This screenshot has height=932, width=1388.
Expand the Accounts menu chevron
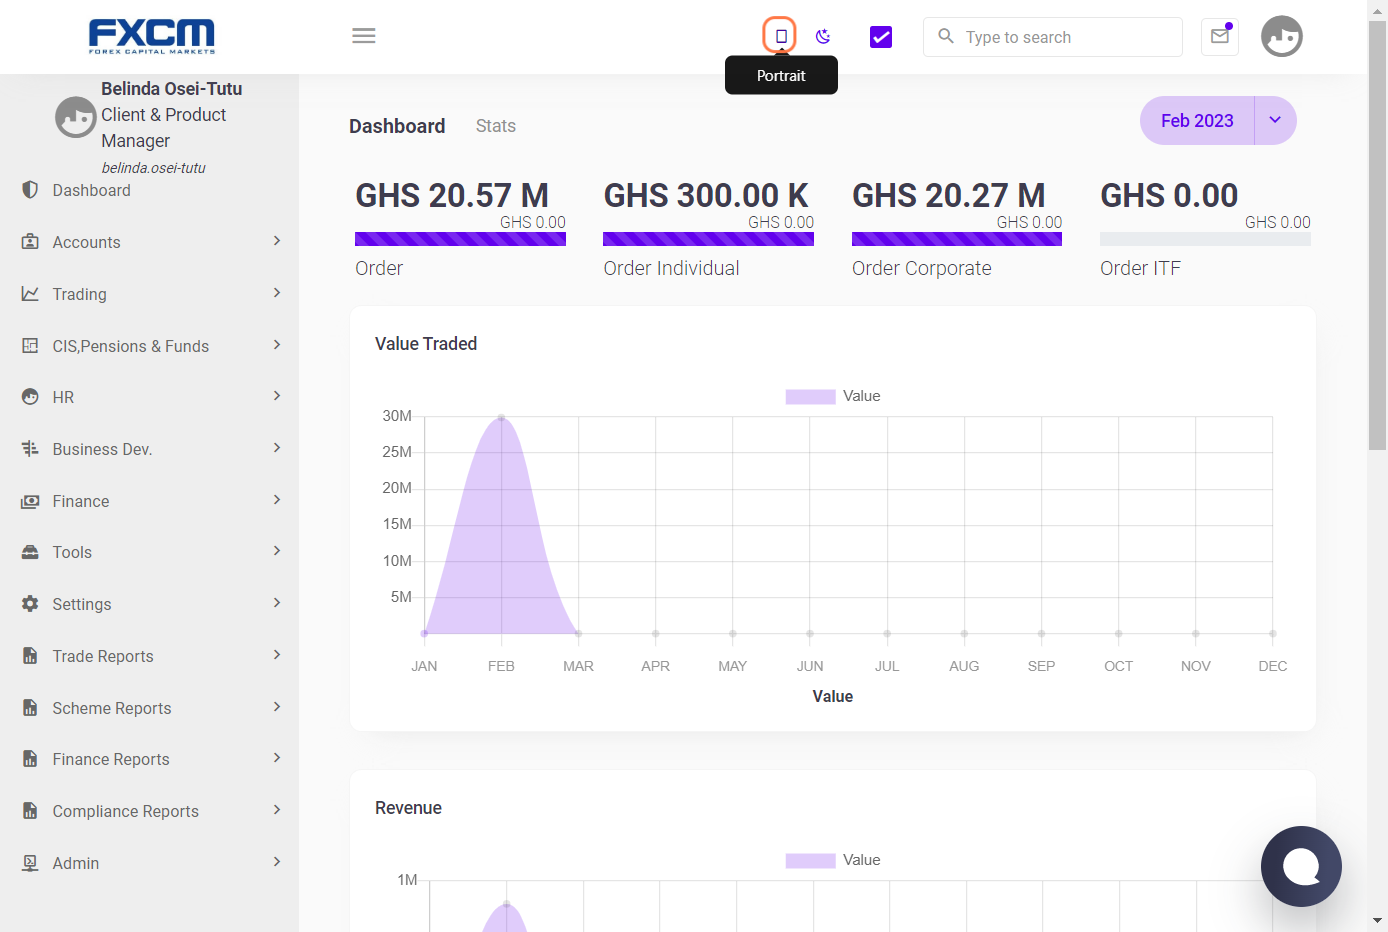tap(277, 241)
